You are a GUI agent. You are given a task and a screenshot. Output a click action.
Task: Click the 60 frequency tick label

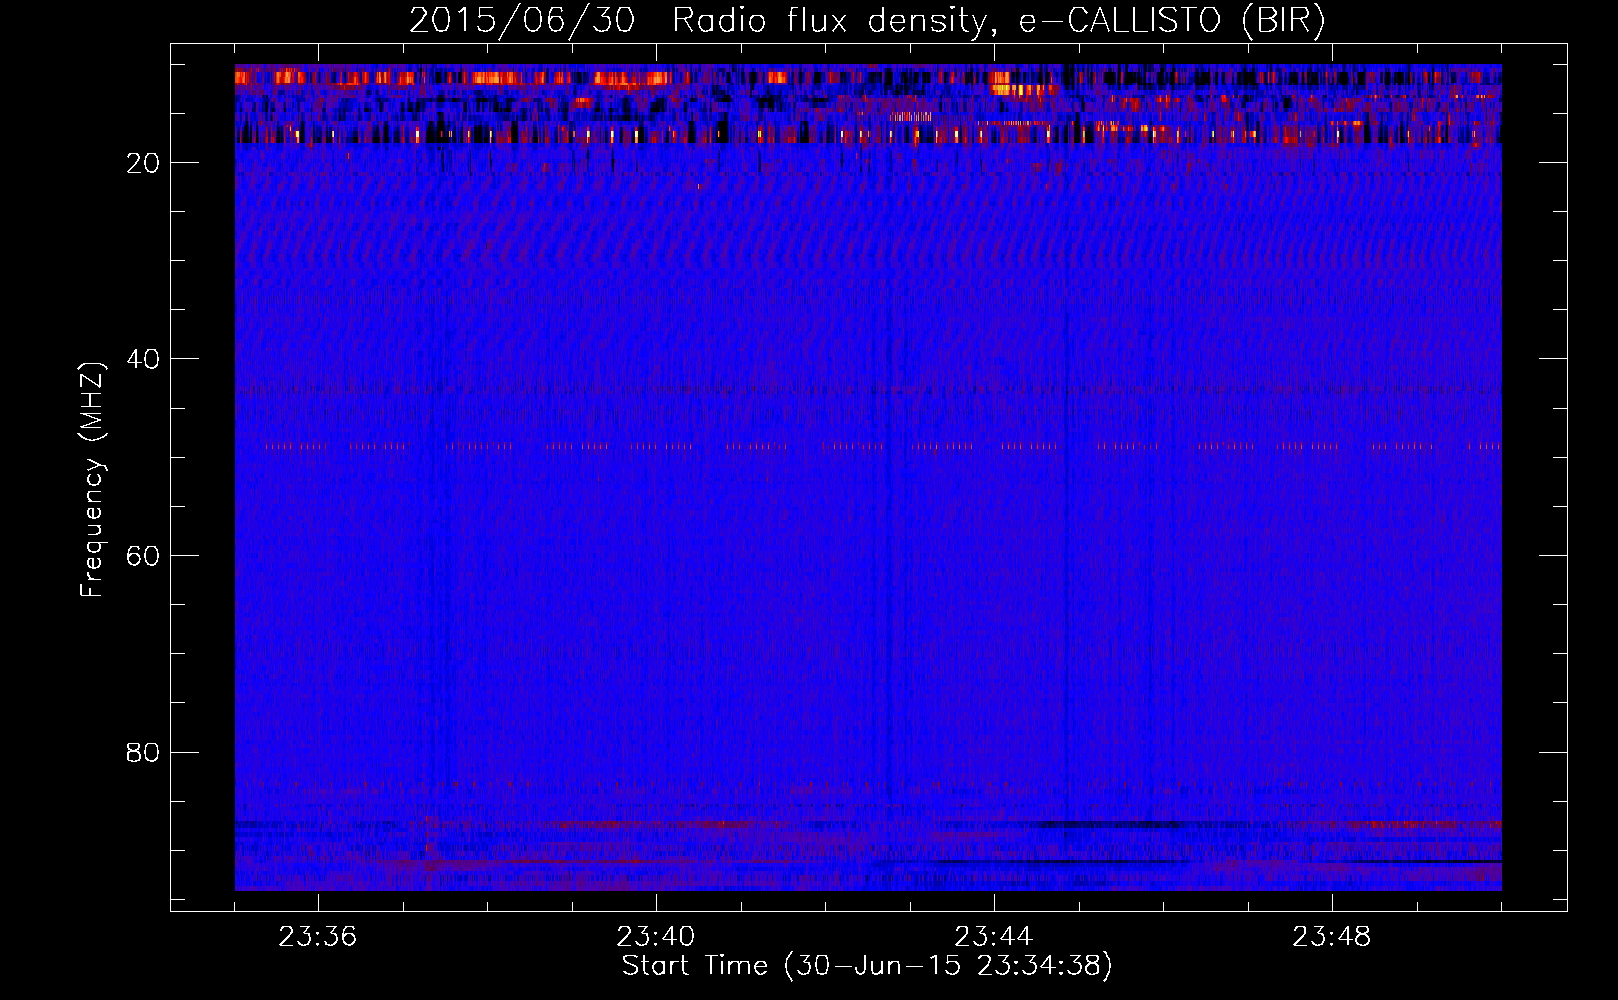pos(143,556)
